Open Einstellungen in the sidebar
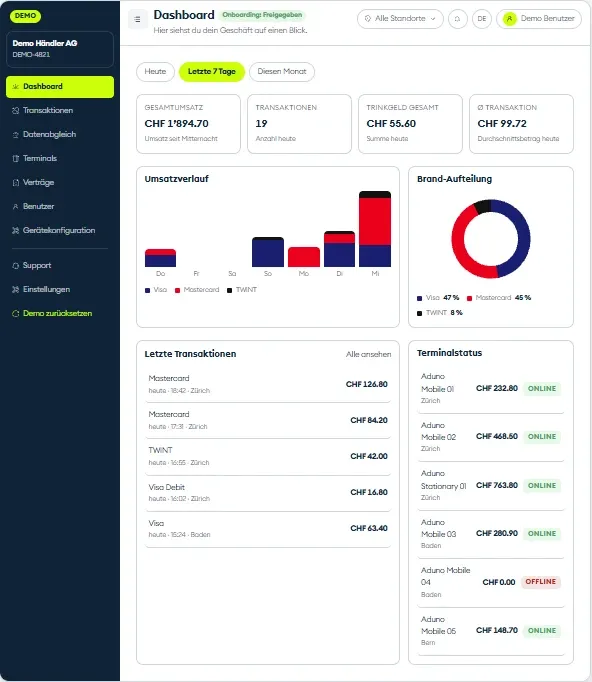 tap(60, 289)
